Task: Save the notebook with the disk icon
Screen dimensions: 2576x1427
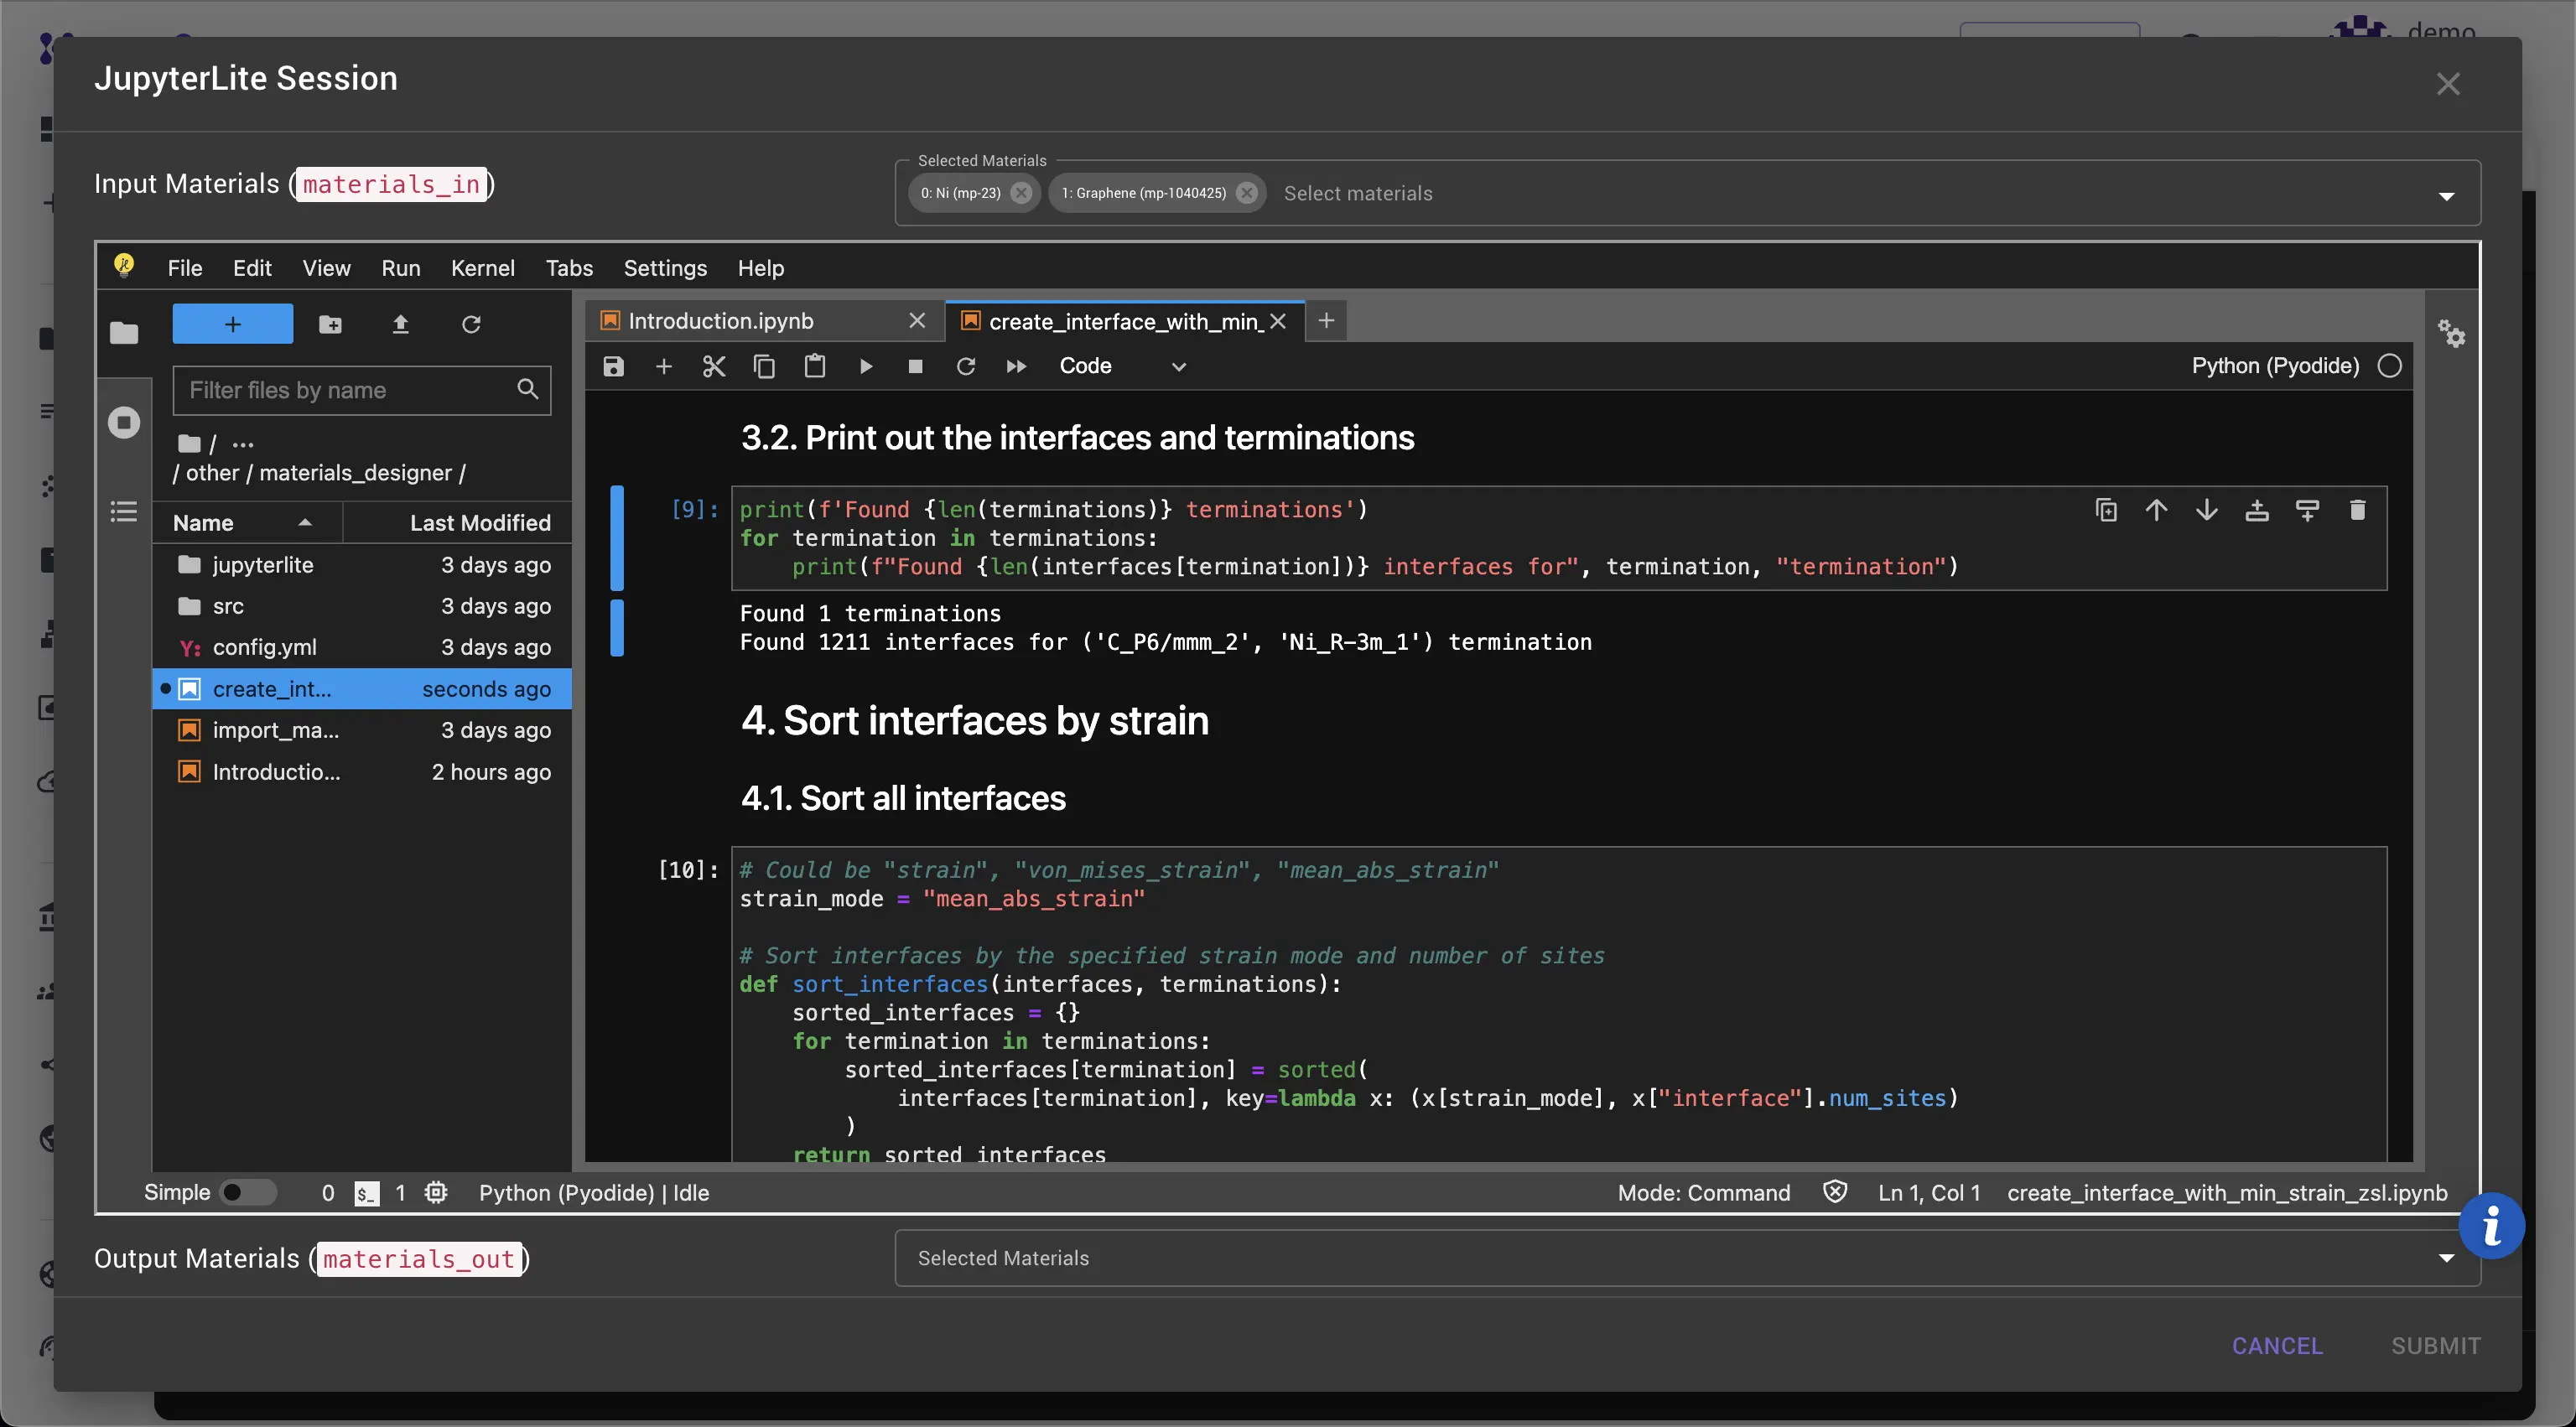Action: [613, 366]
